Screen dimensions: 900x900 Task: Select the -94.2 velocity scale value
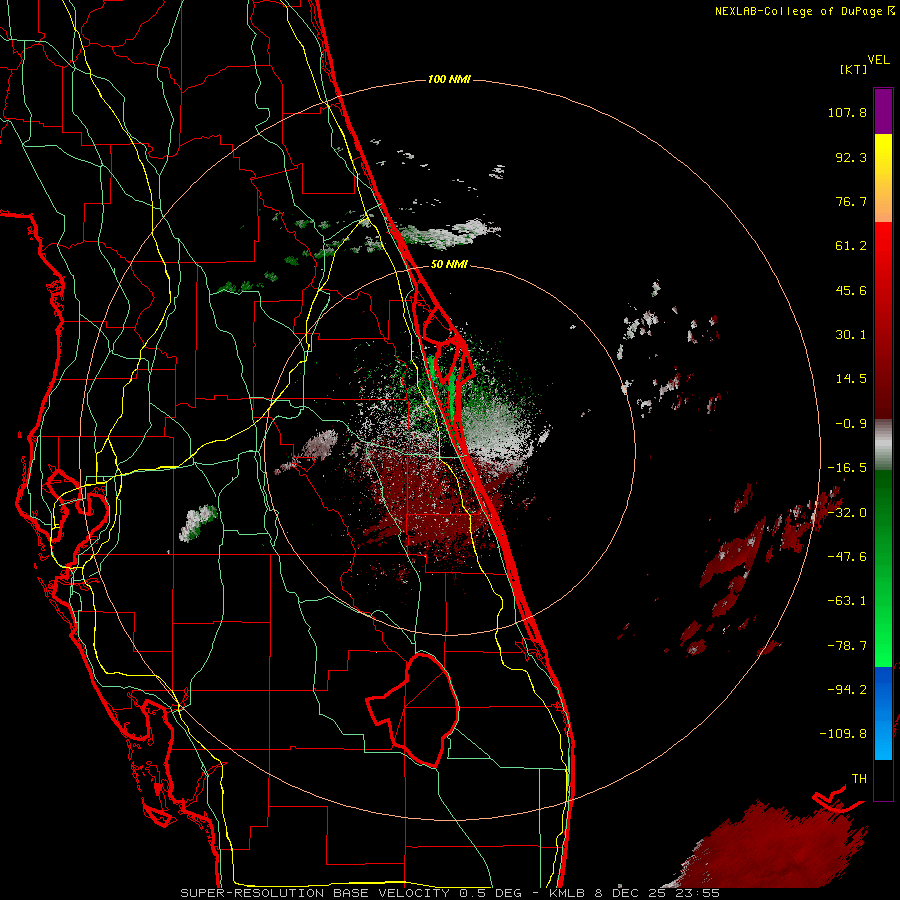(847, 690)
